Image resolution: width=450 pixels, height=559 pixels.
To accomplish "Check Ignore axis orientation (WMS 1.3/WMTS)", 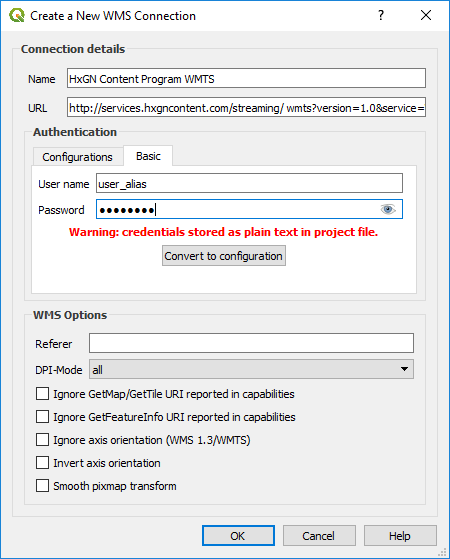I will [x=42, y=440].
